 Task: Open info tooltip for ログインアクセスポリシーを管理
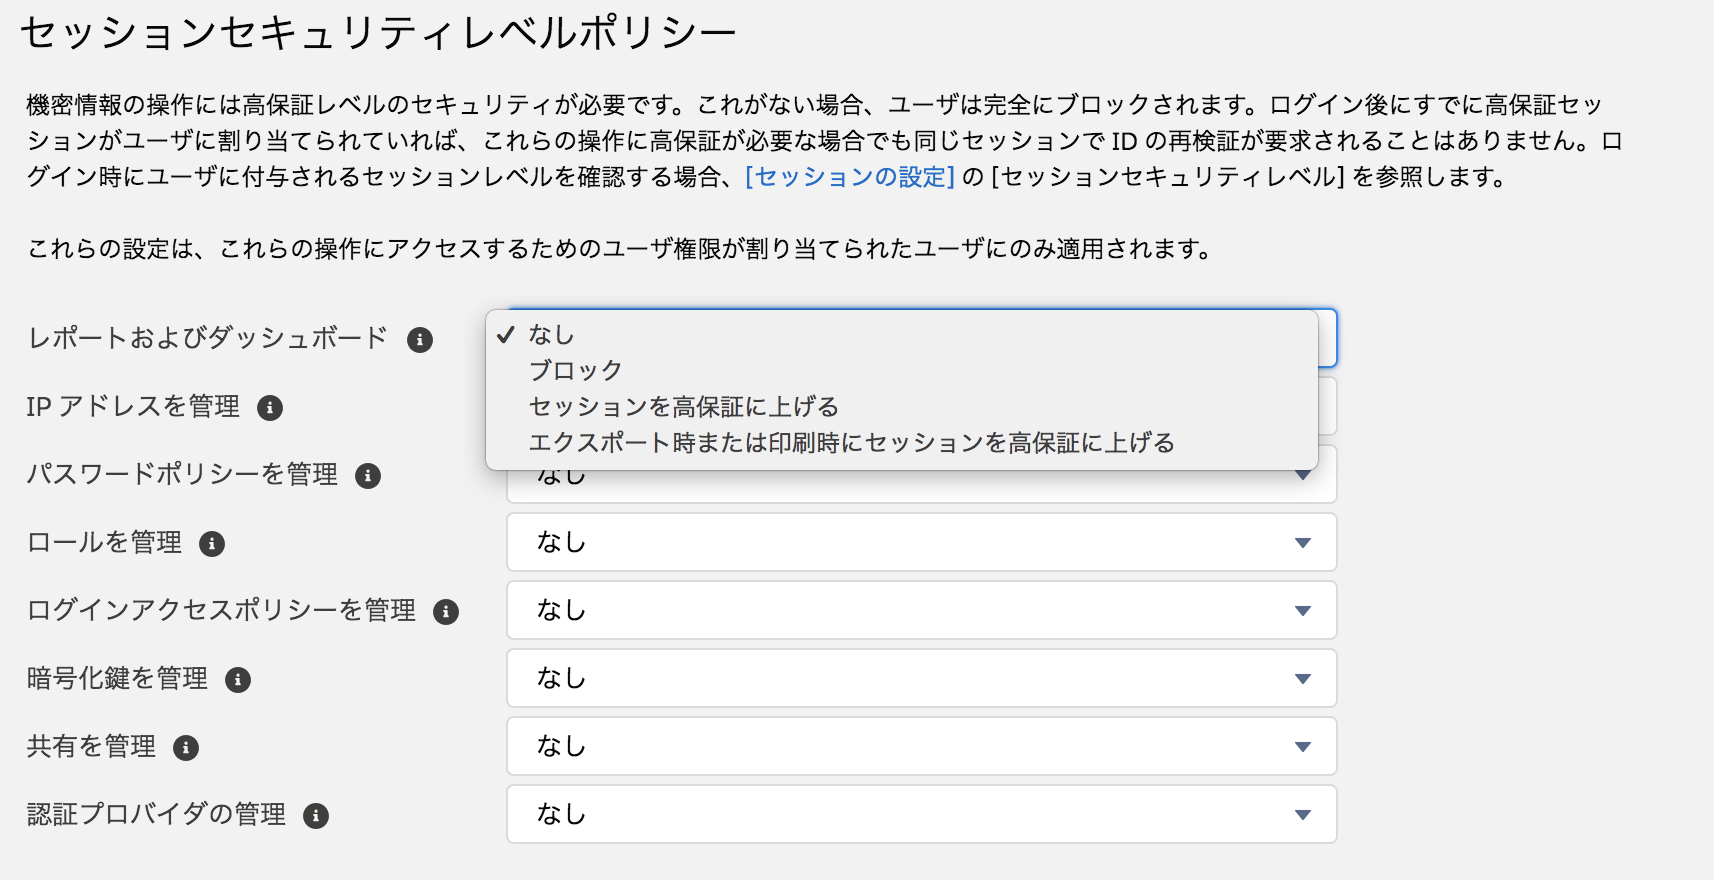(446, 612)
